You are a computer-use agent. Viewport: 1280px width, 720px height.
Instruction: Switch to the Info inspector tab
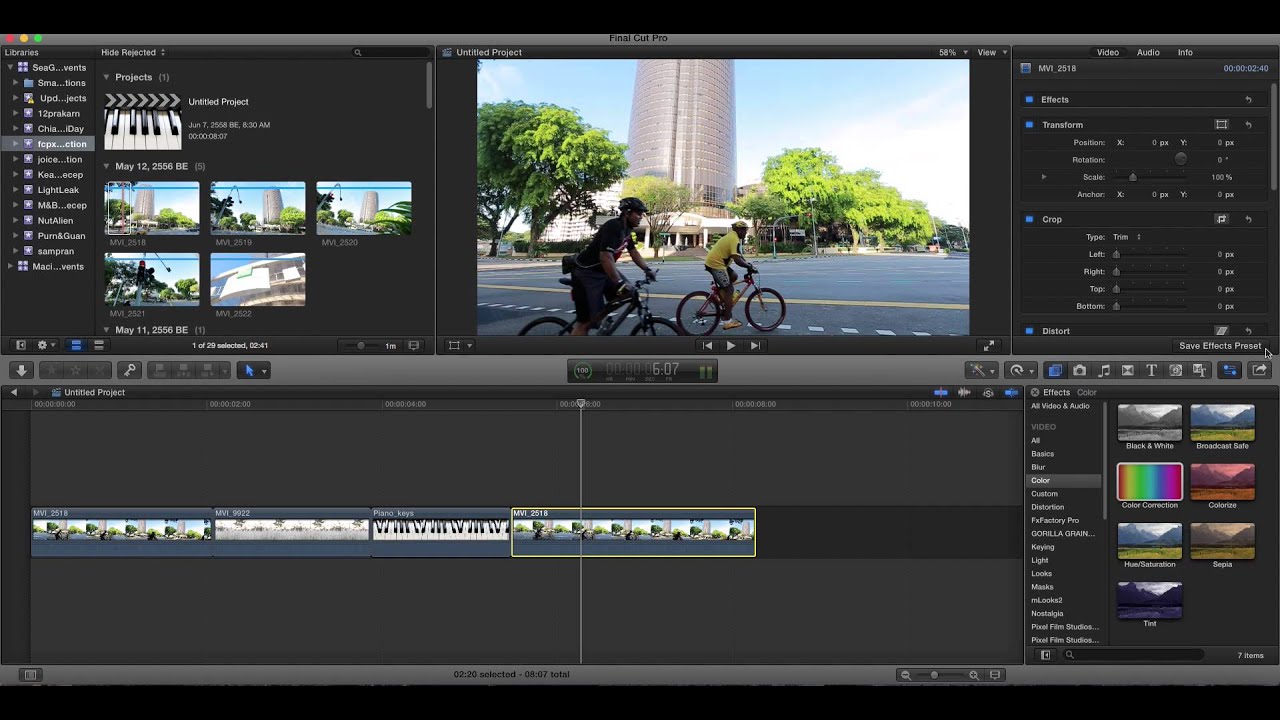pyautogui.click(x=1185, y=52)
